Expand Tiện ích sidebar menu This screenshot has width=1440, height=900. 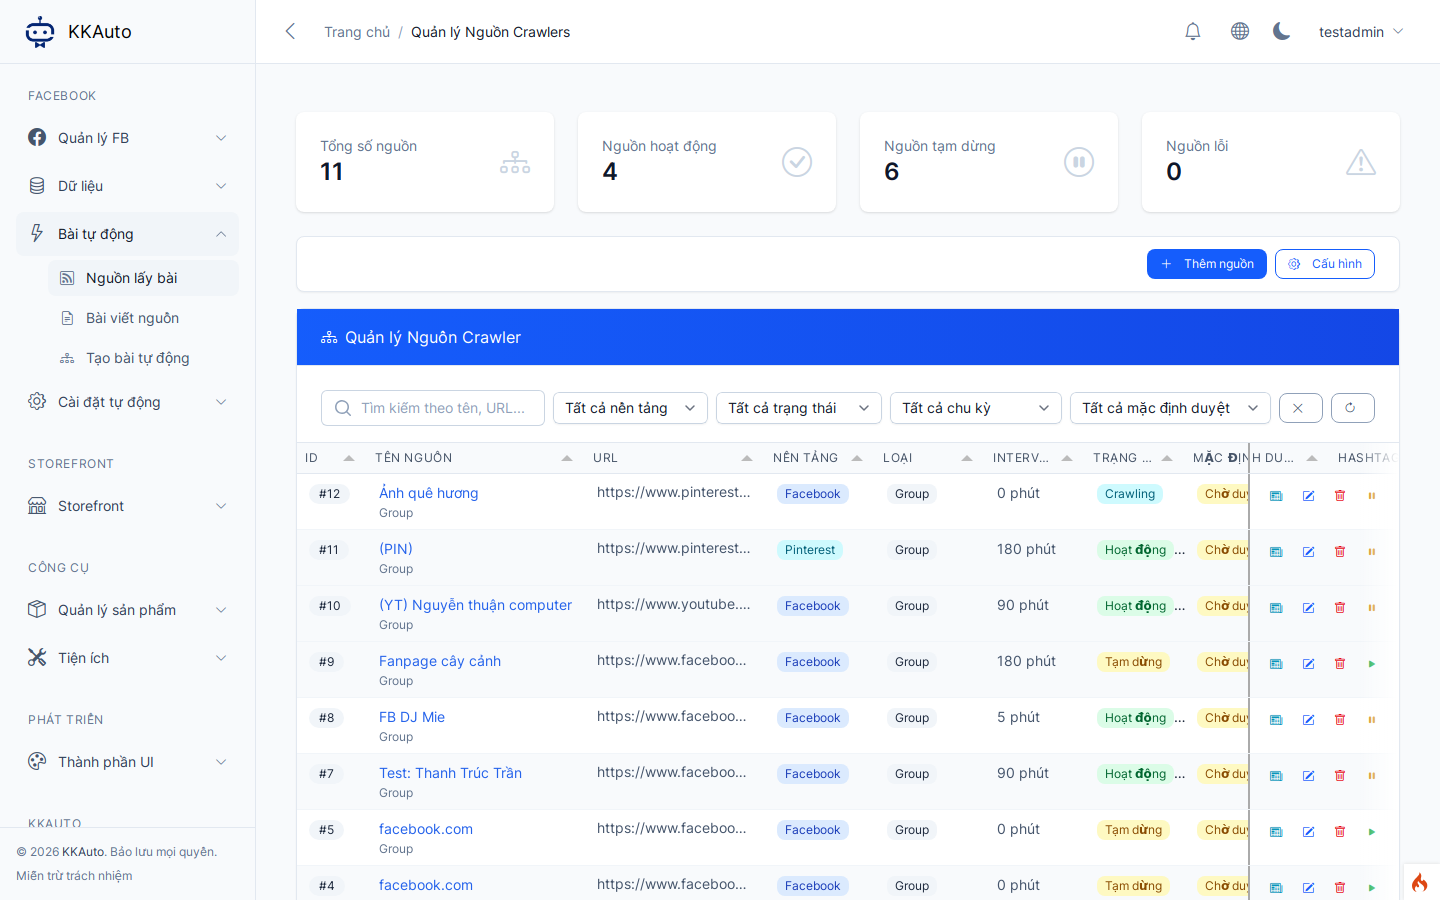(x=127, y=658)
